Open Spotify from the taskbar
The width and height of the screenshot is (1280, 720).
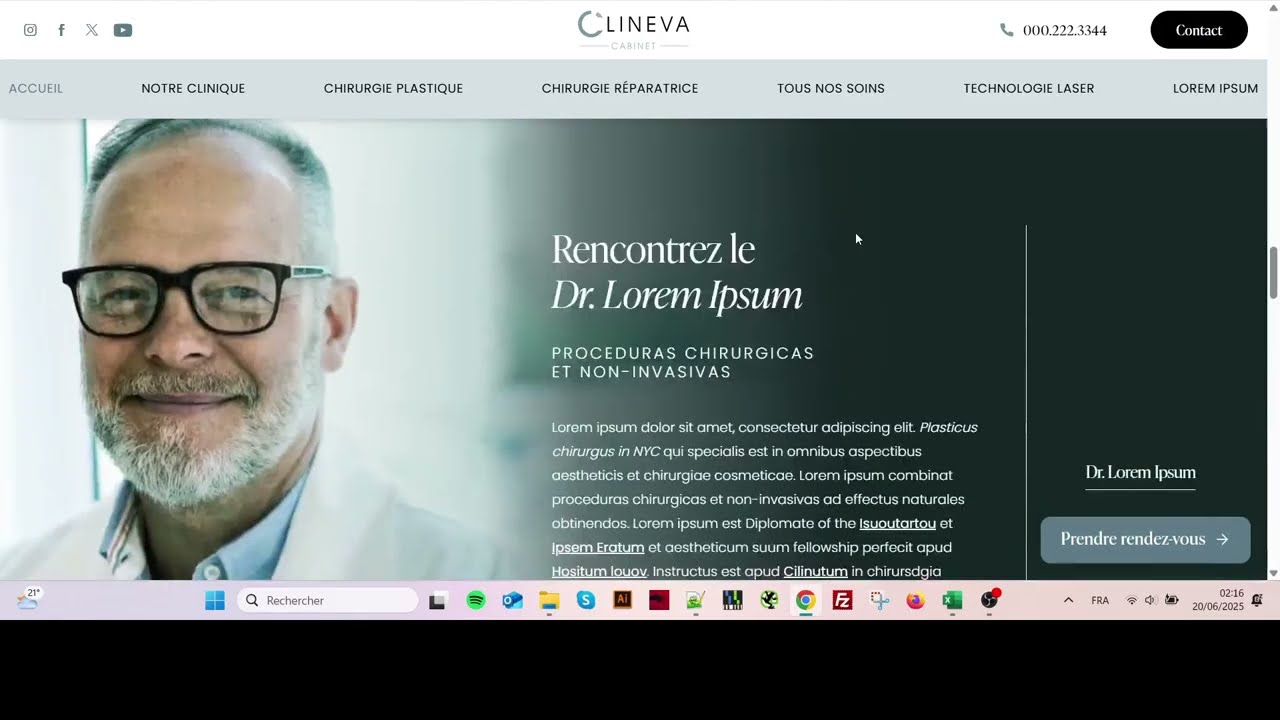point(476,600)
